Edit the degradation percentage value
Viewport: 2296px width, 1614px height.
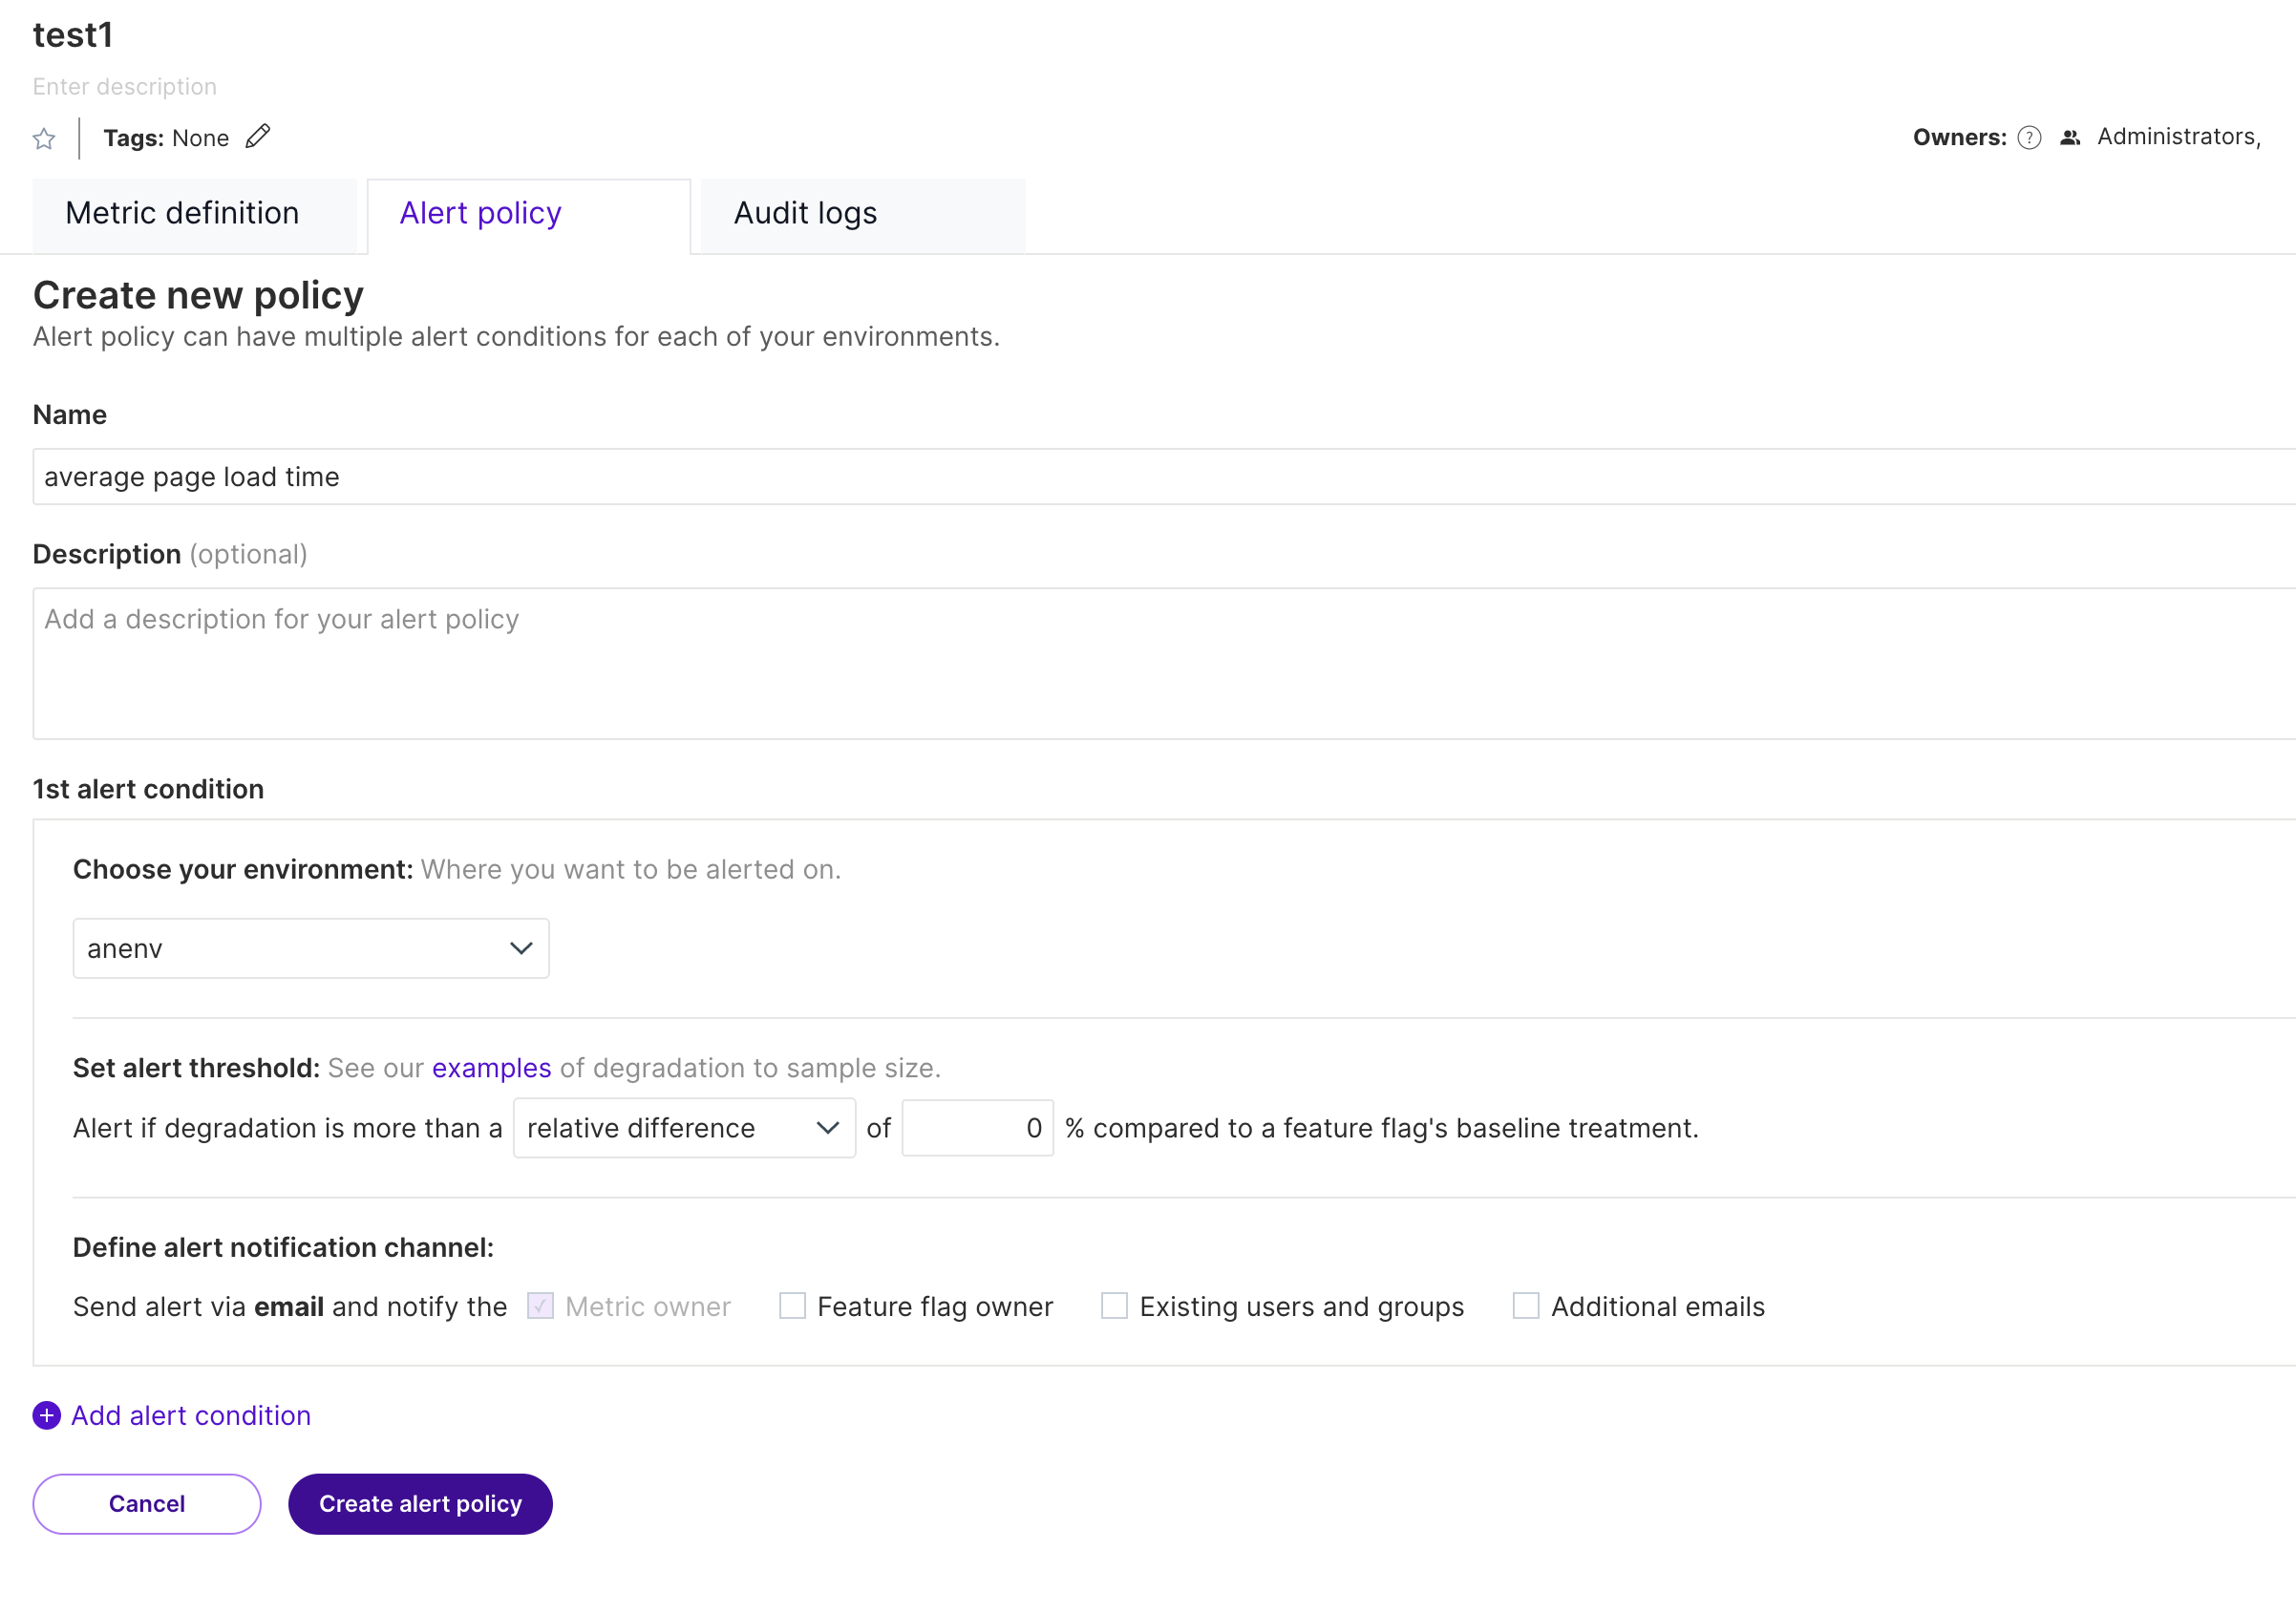[x=975, y=1128]
